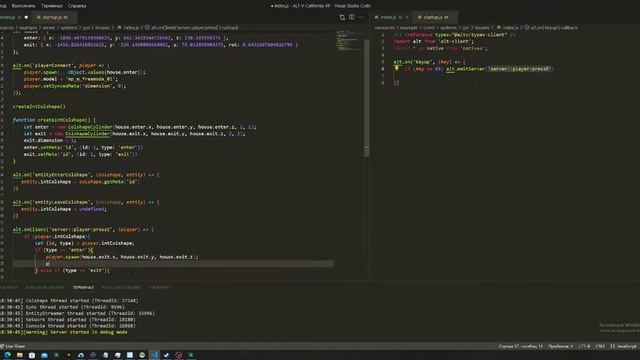Click the "player.model = 'mp_m_freemode_01'" line
Viewport: 640px width, 360px height.
[x=71, y=79]
